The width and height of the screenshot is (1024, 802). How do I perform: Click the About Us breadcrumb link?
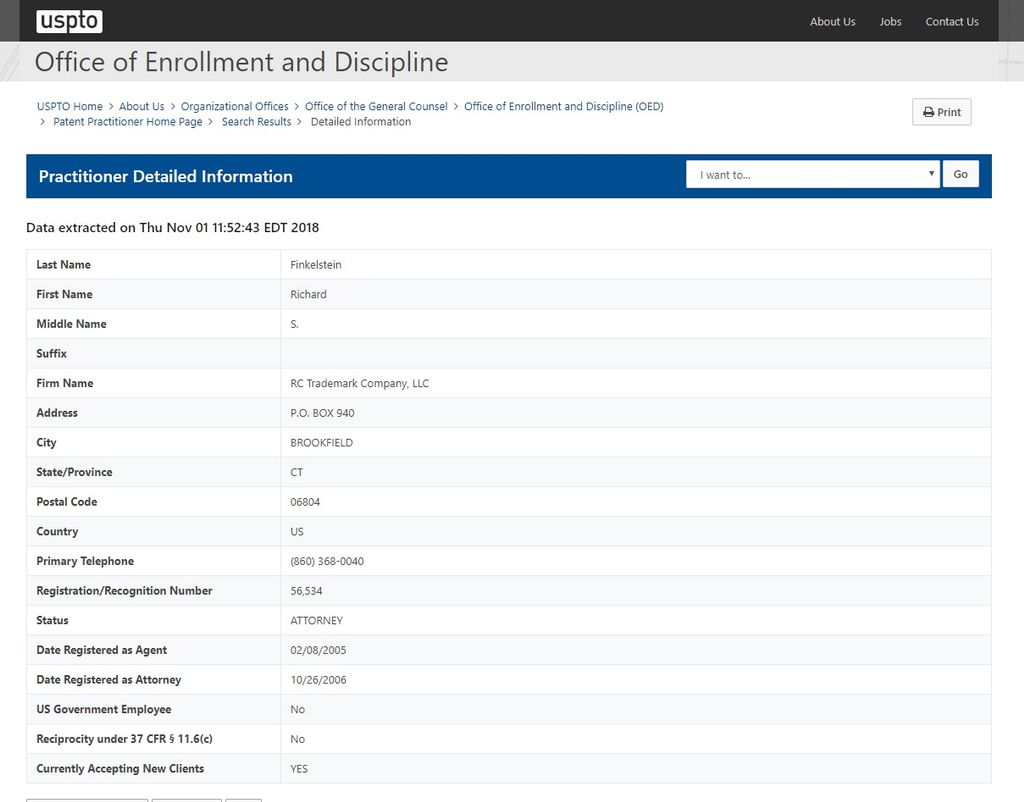[141, 107]
